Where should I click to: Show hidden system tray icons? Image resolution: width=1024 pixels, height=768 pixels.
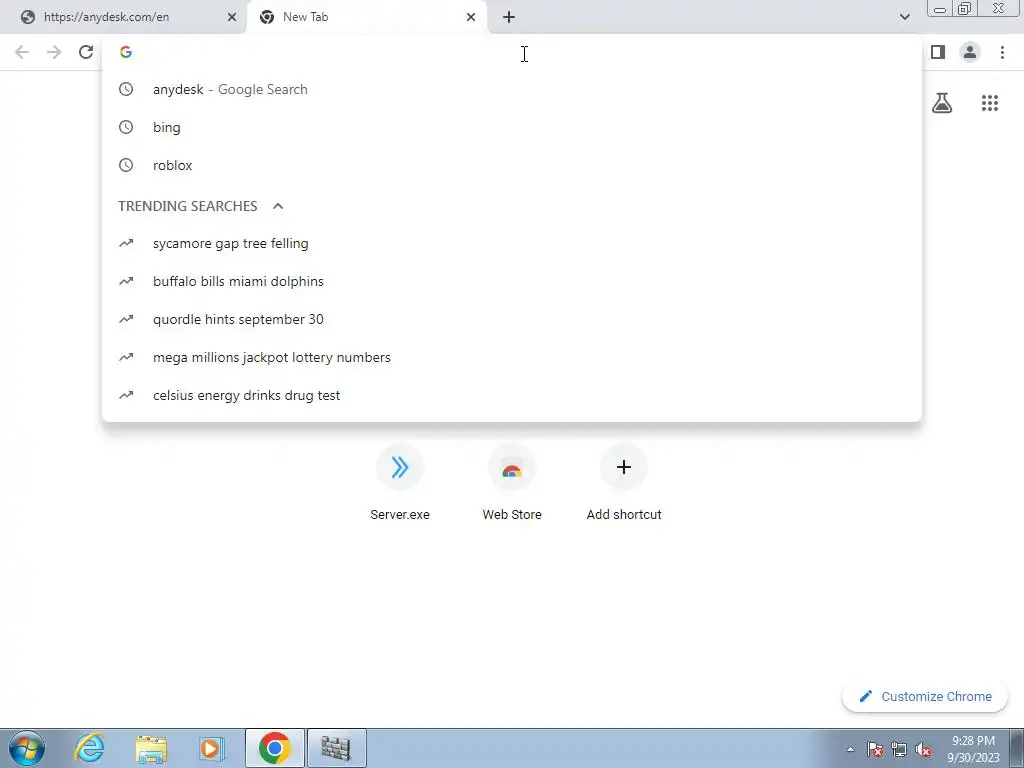click(850, 749)
